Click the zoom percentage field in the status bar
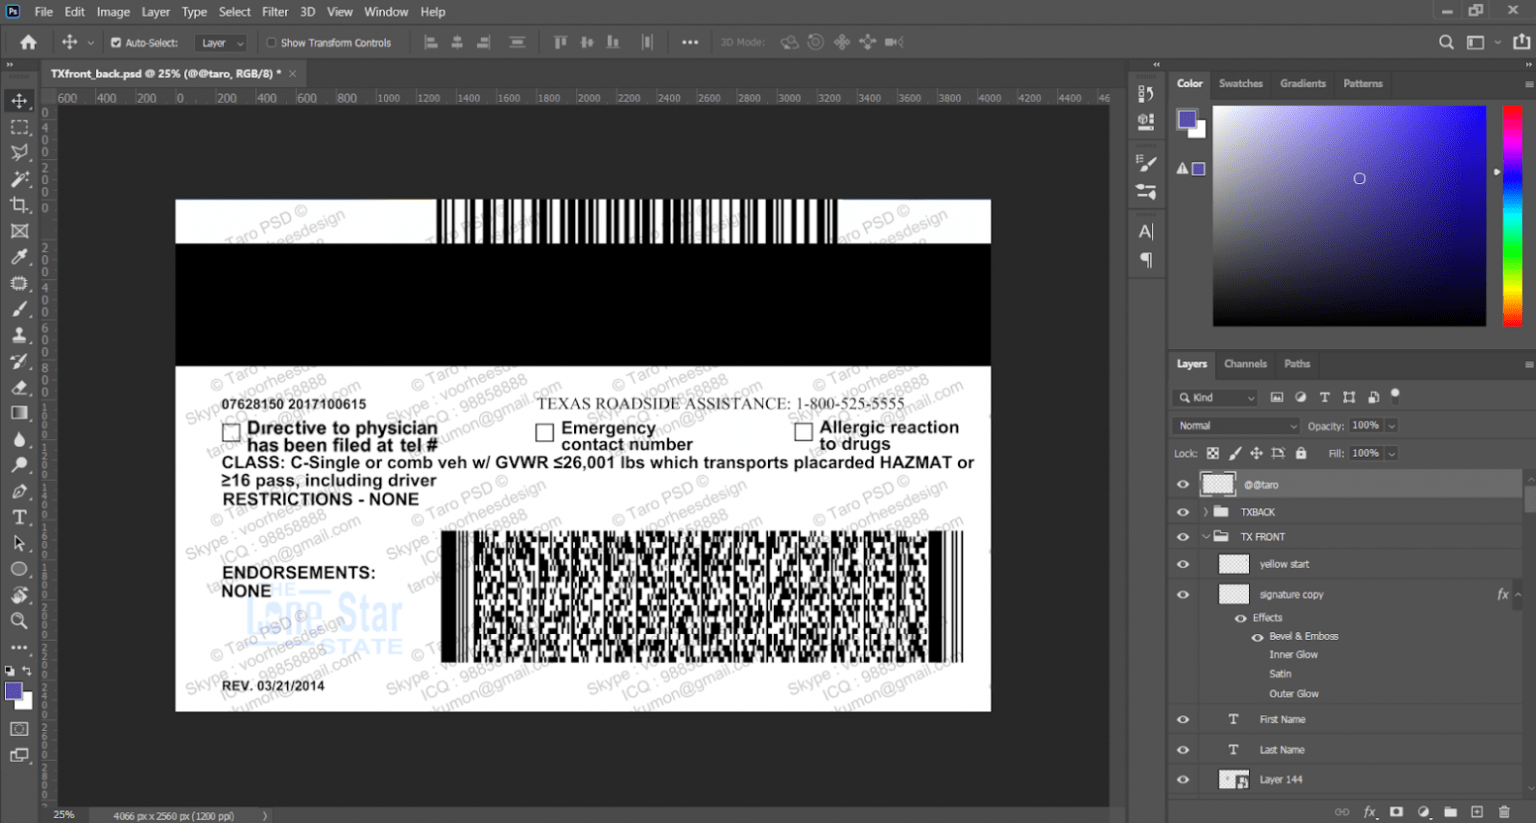 pos(64,815)
